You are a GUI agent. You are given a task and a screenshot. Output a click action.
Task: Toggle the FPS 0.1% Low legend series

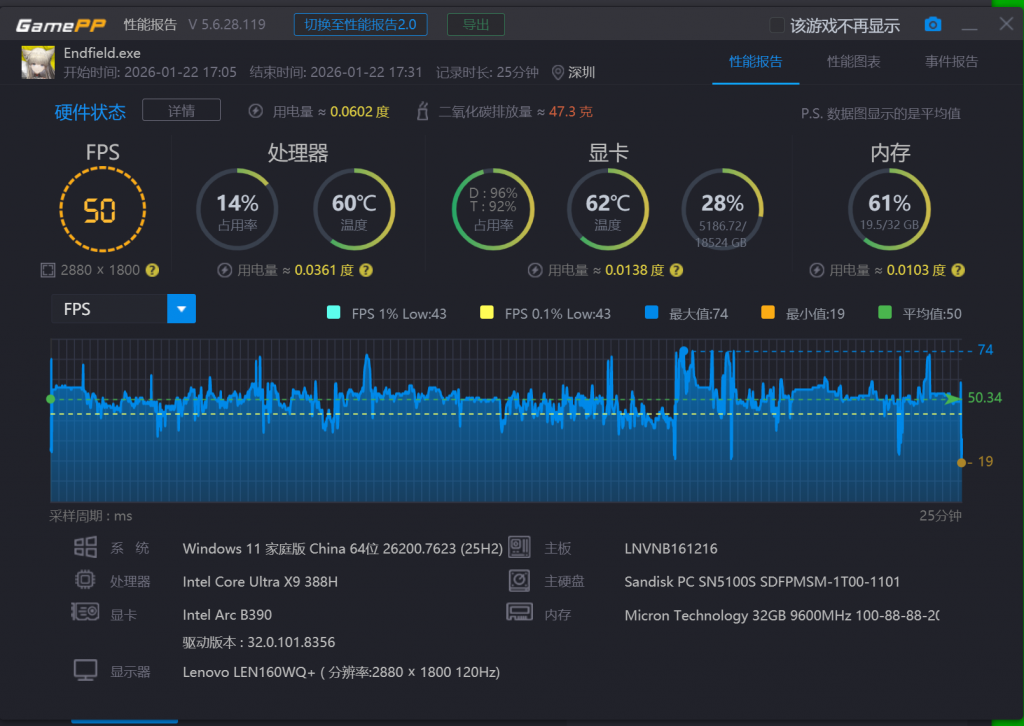tap(487, 313)
